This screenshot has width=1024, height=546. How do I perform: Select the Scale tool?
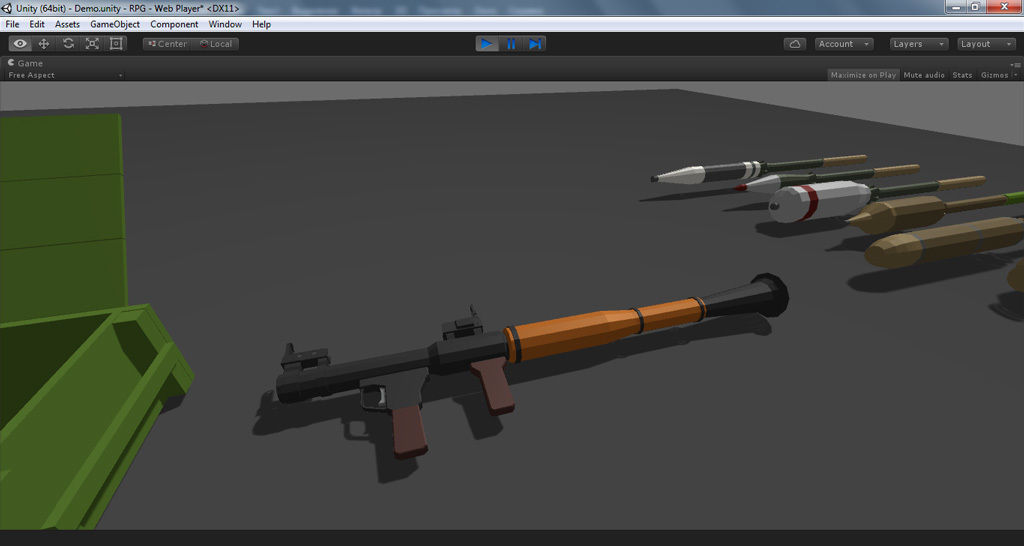[92, 44]
